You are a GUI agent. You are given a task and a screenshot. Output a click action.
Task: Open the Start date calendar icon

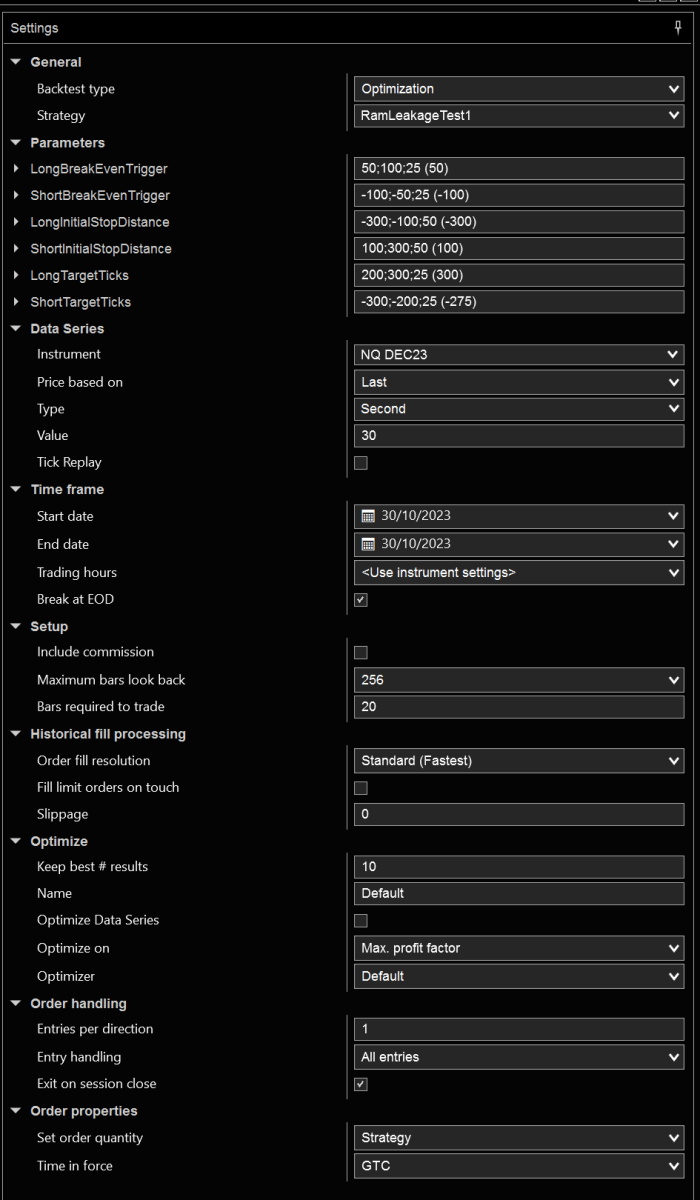click(367, 516)
